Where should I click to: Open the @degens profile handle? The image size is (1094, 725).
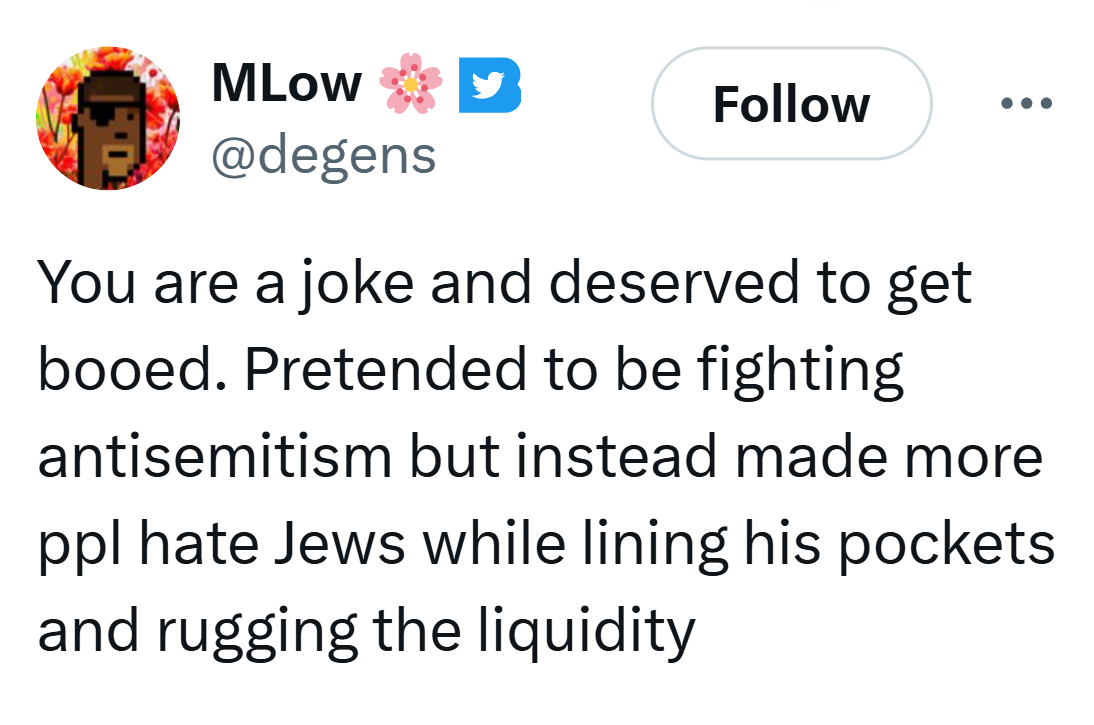(323, 155)
